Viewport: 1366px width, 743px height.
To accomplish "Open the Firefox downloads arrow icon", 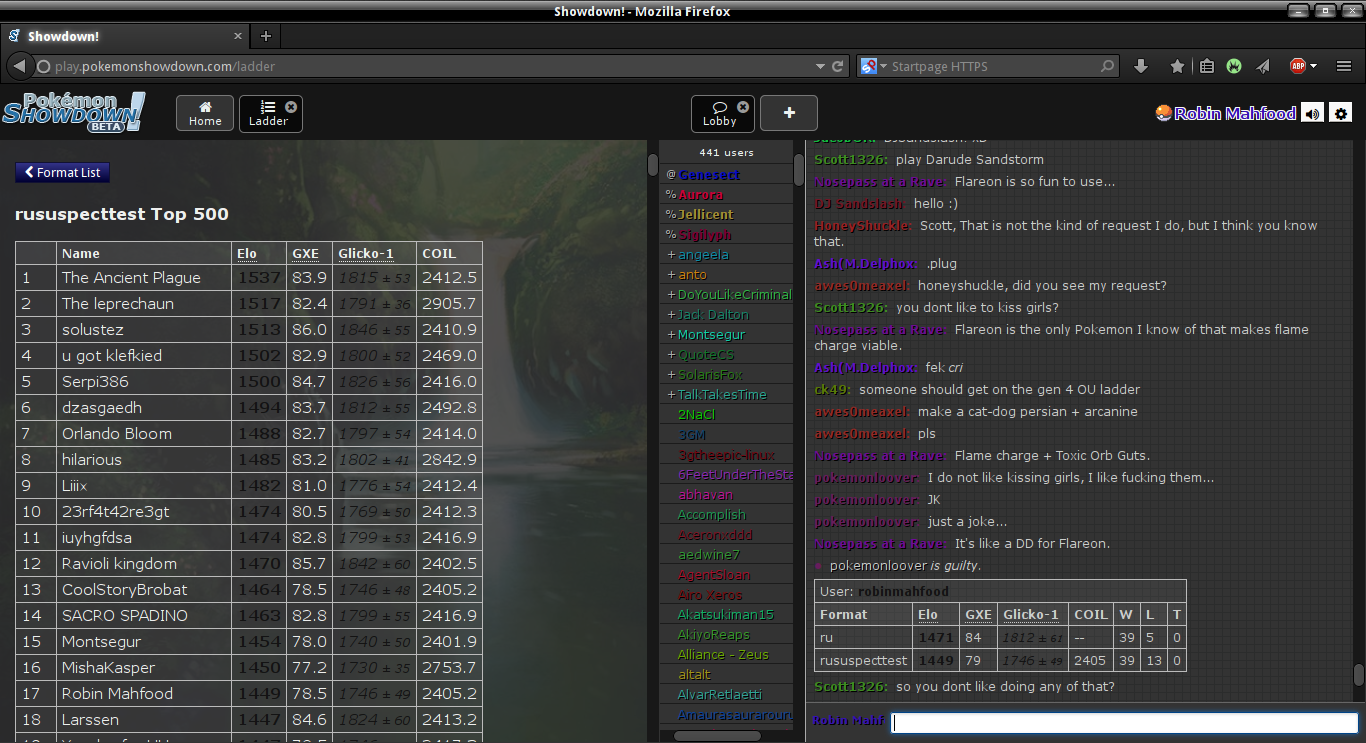I will (x=1141, y=66).
